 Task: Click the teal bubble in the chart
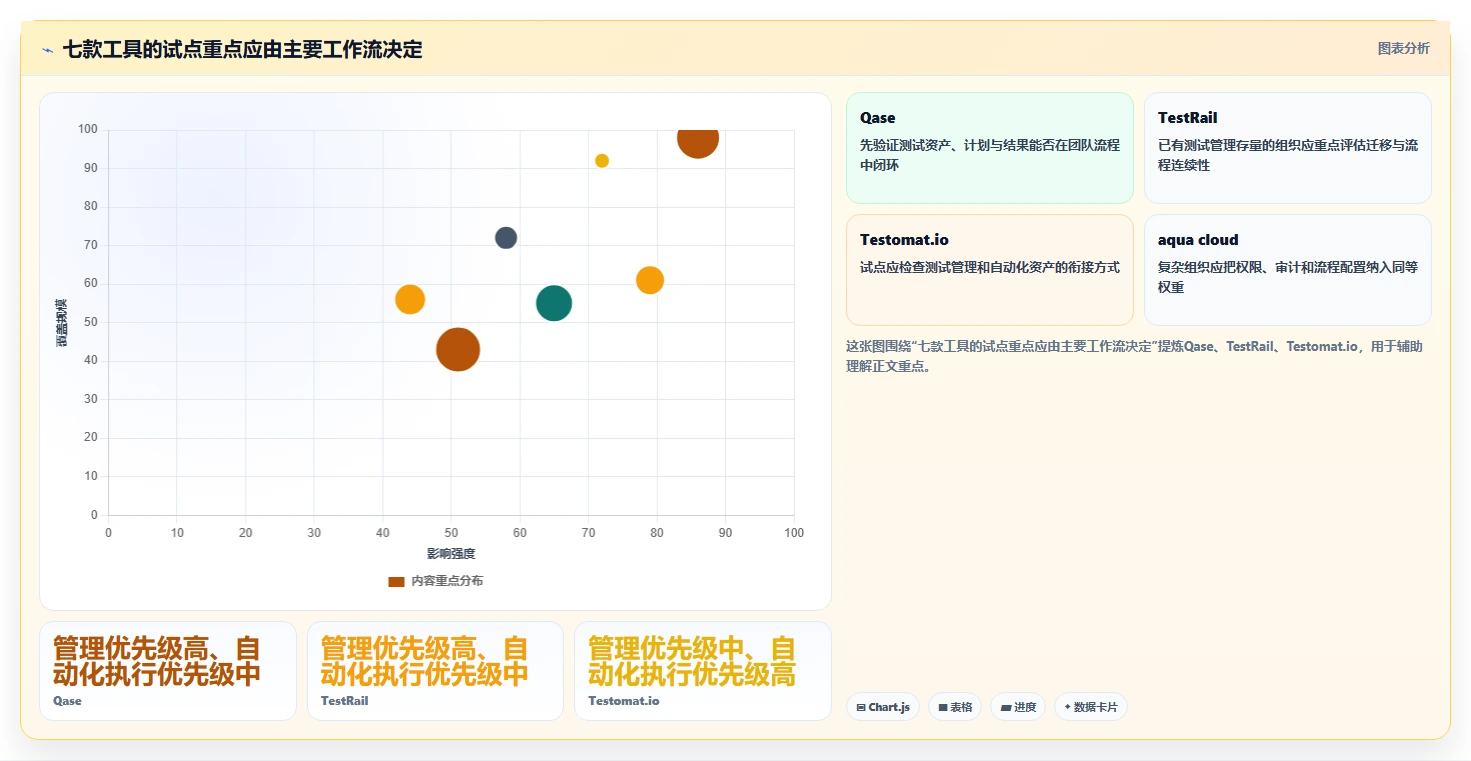(554, 303)
